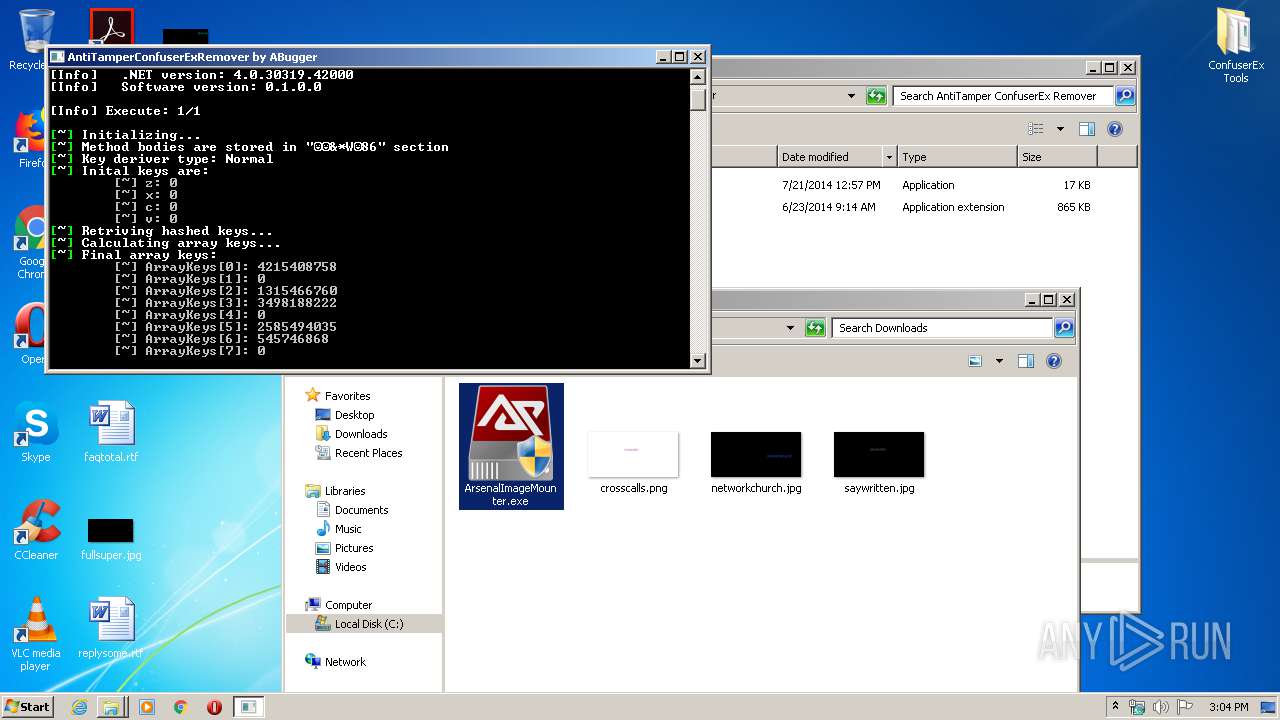
Task: Open view options dropdown in Downloads window
Action: click(998, 361)
